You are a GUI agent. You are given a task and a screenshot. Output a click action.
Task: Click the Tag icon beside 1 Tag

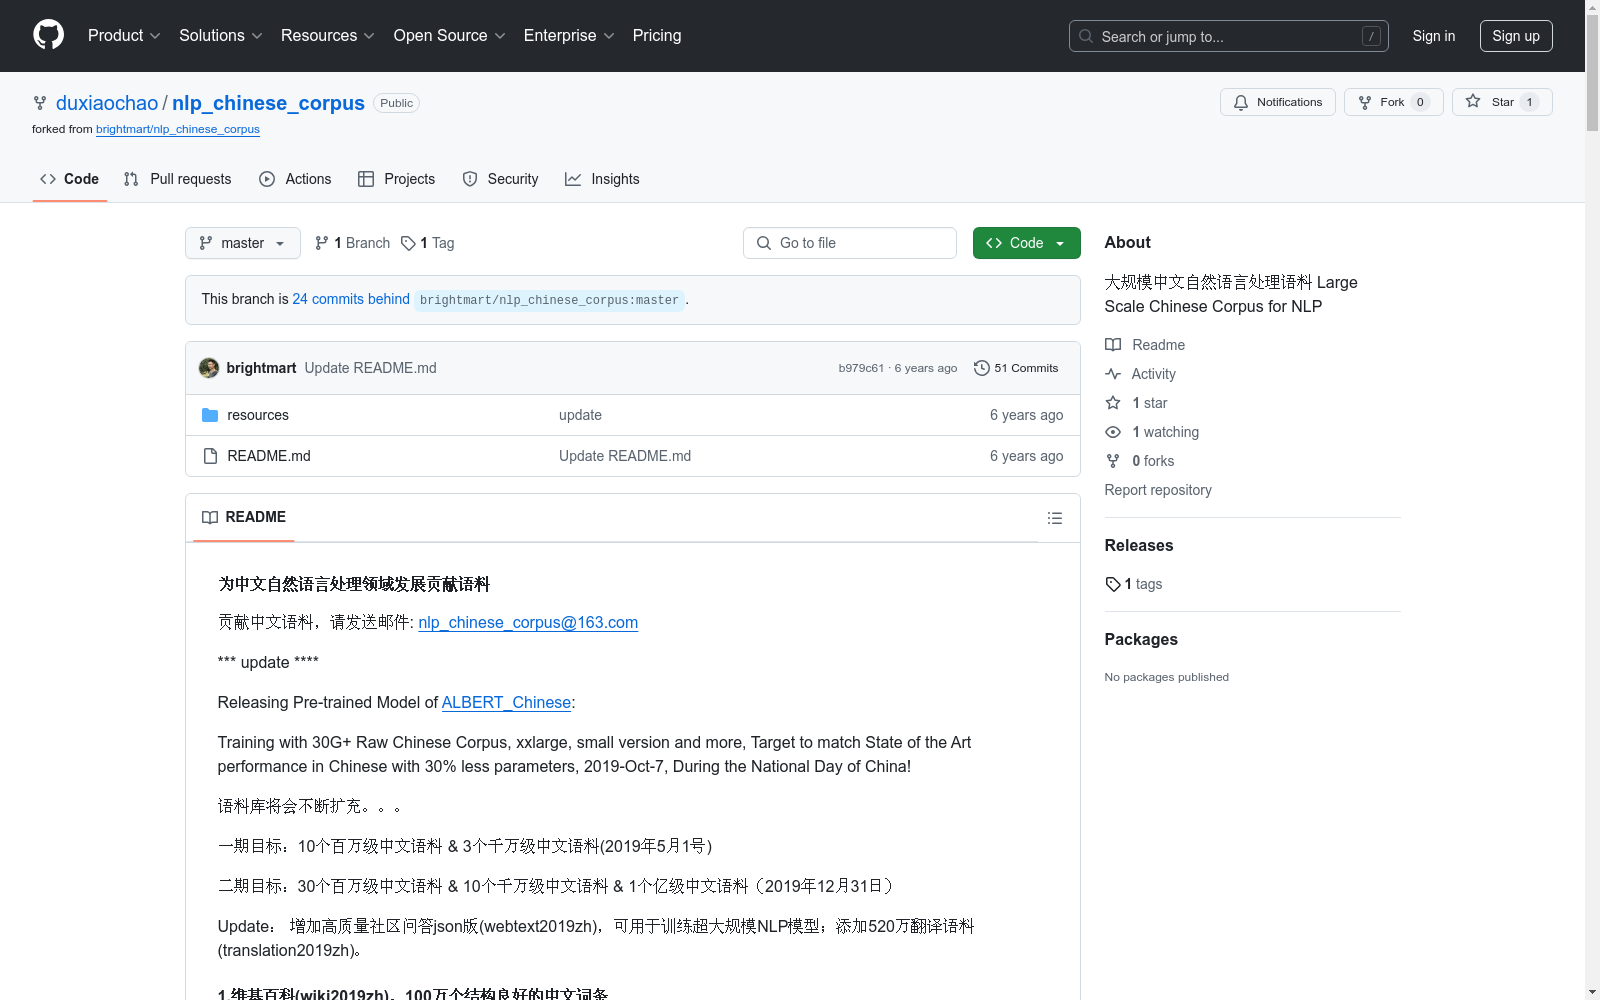(x=408, y=243)
